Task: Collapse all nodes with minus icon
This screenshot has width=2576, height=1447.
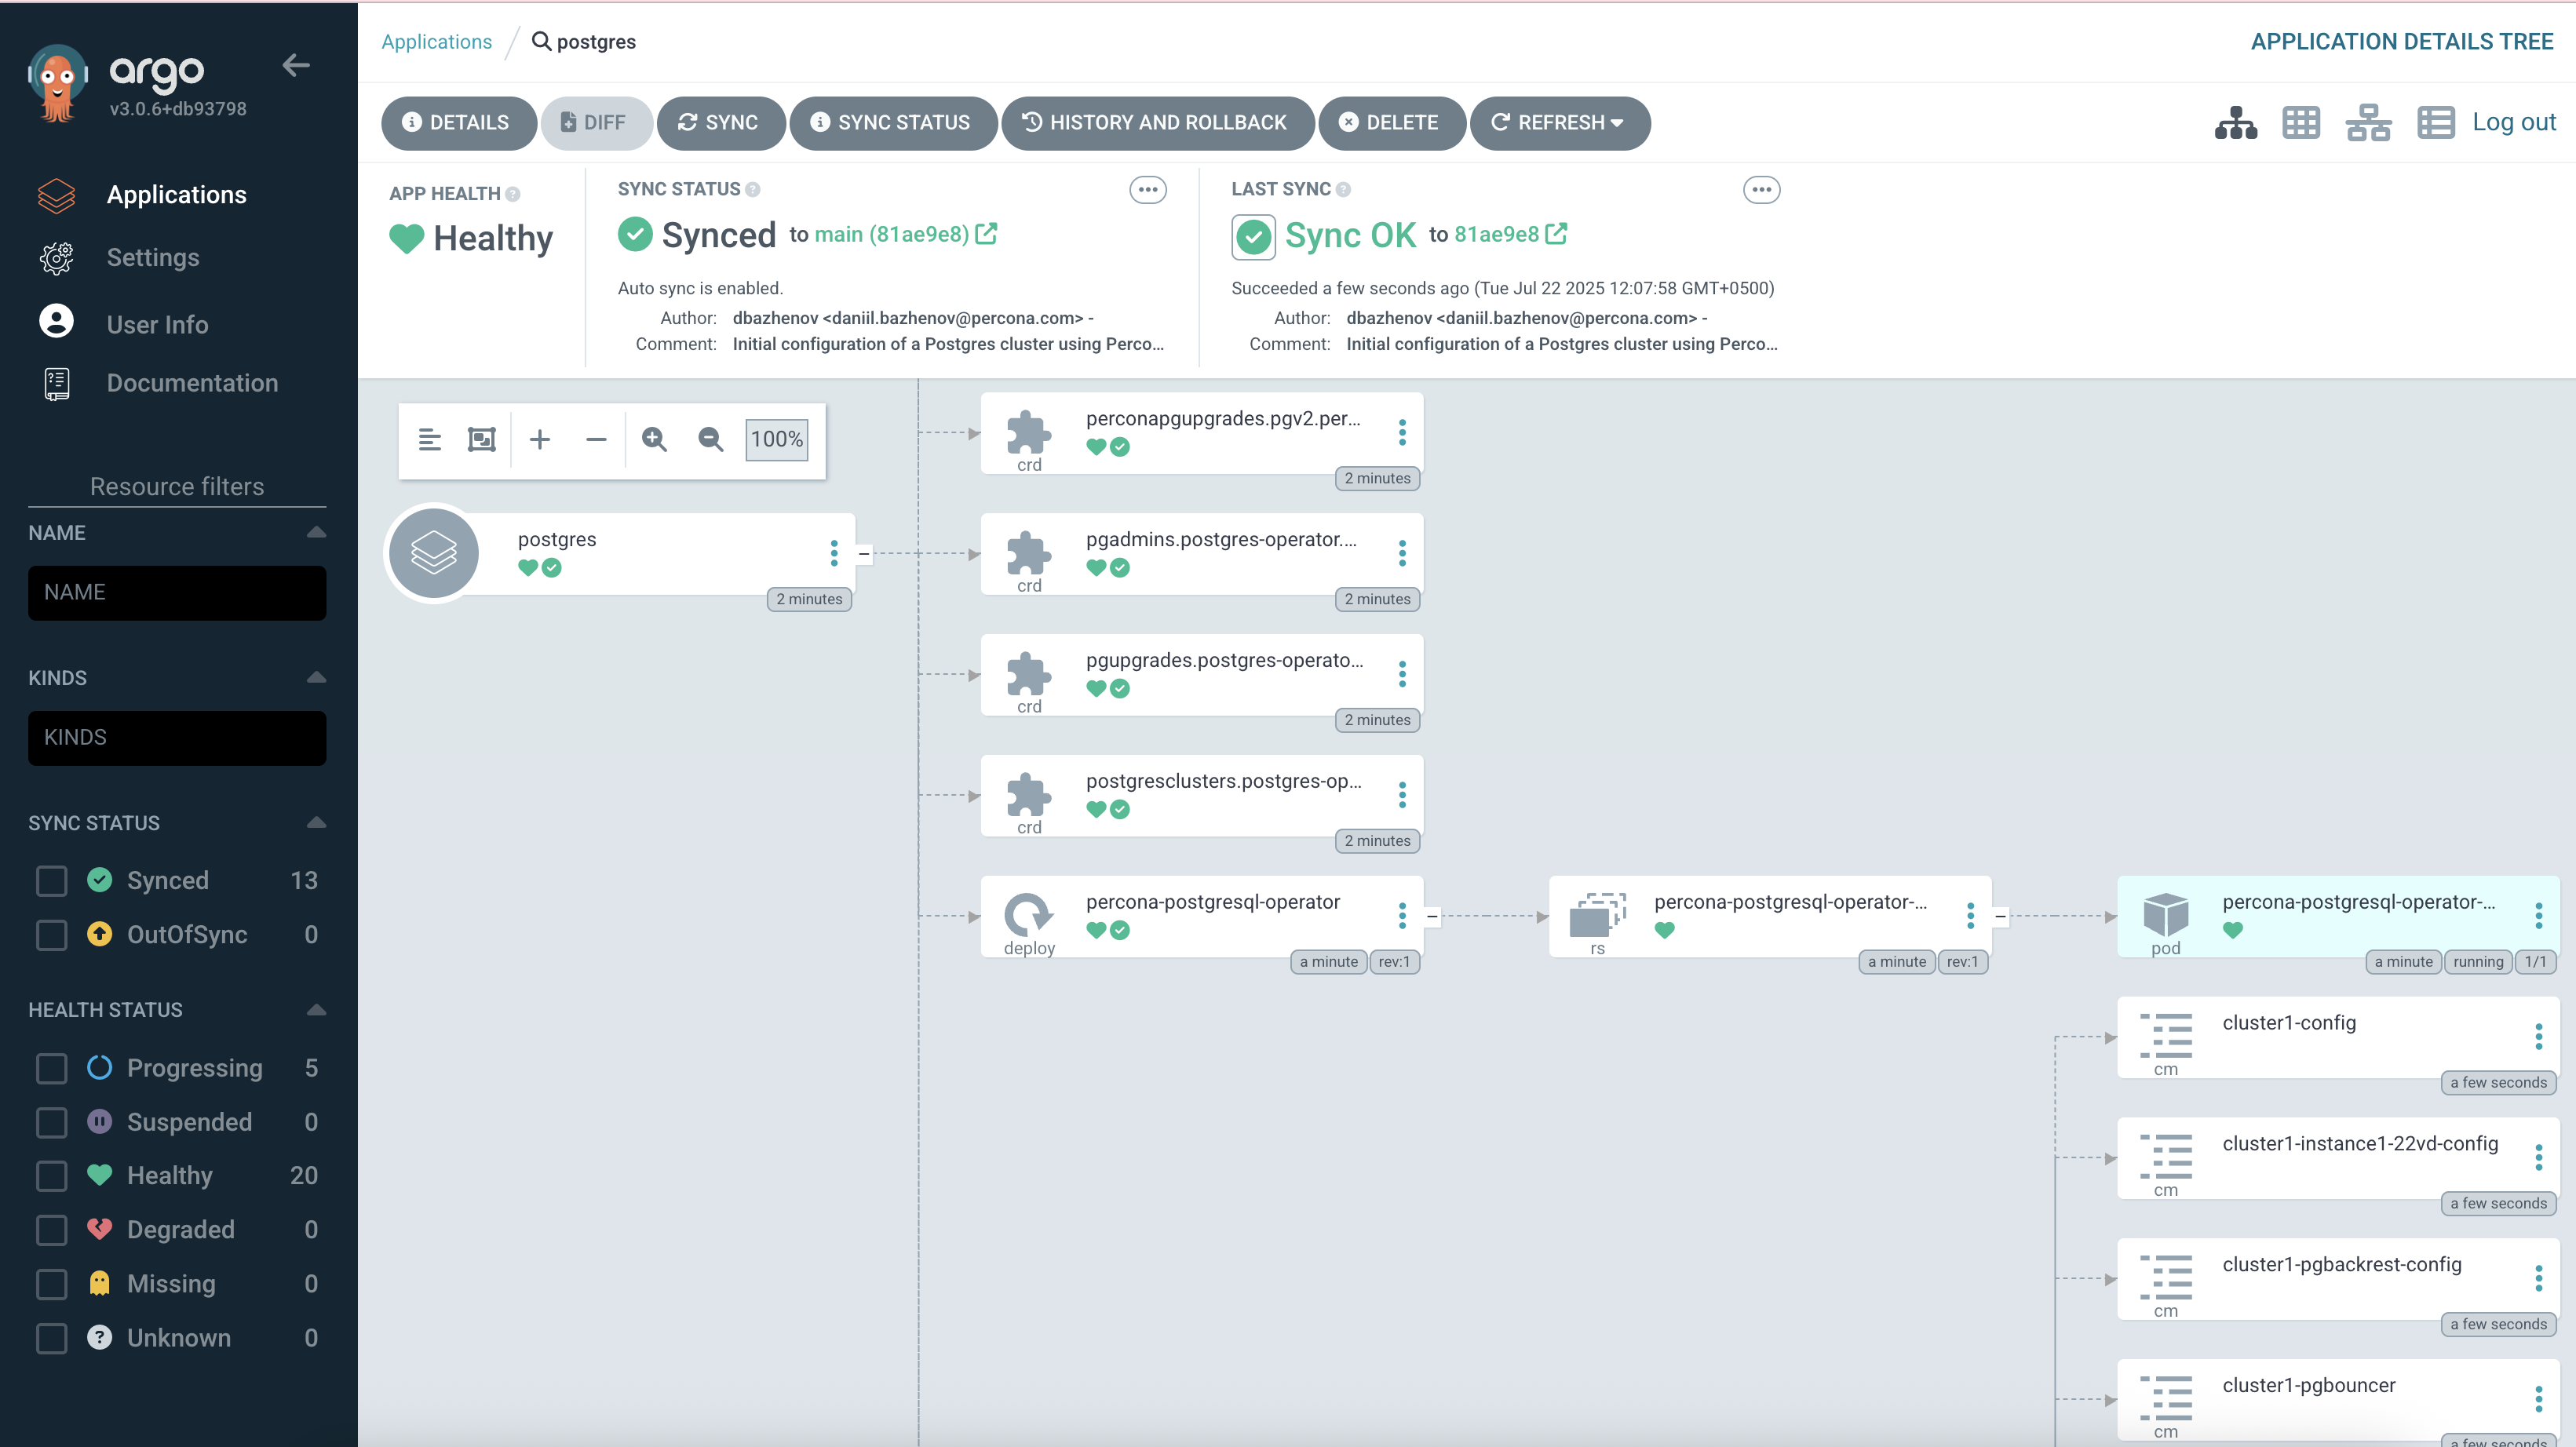Action: 596,439
